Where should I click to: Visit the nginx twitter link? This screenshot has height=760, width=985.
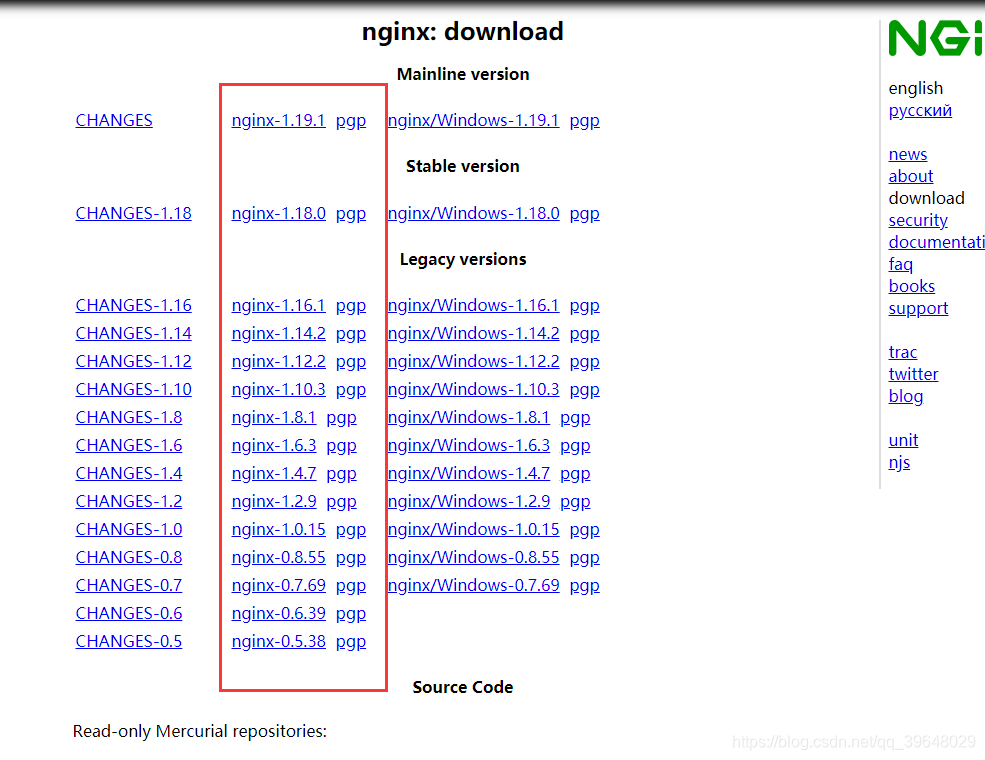[x=913, y=374]
